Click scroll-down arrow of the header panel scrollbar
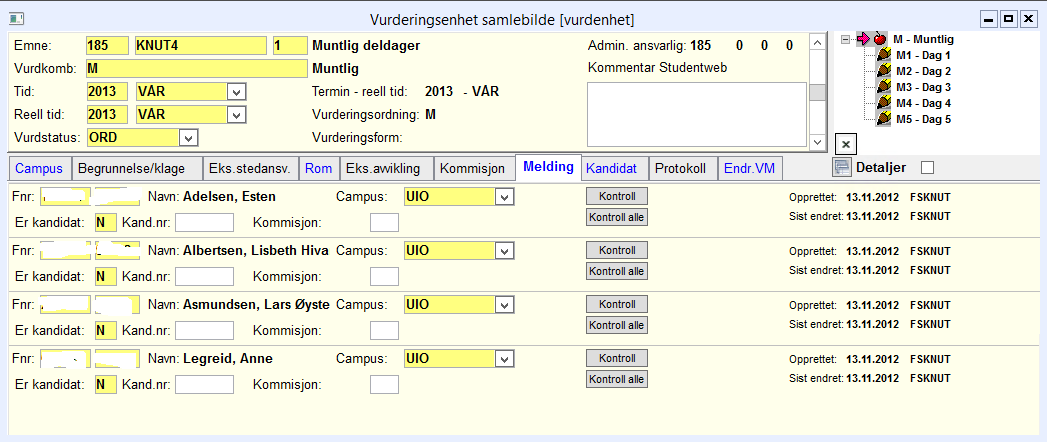1047x442 pixels. (x=817, y=142)
